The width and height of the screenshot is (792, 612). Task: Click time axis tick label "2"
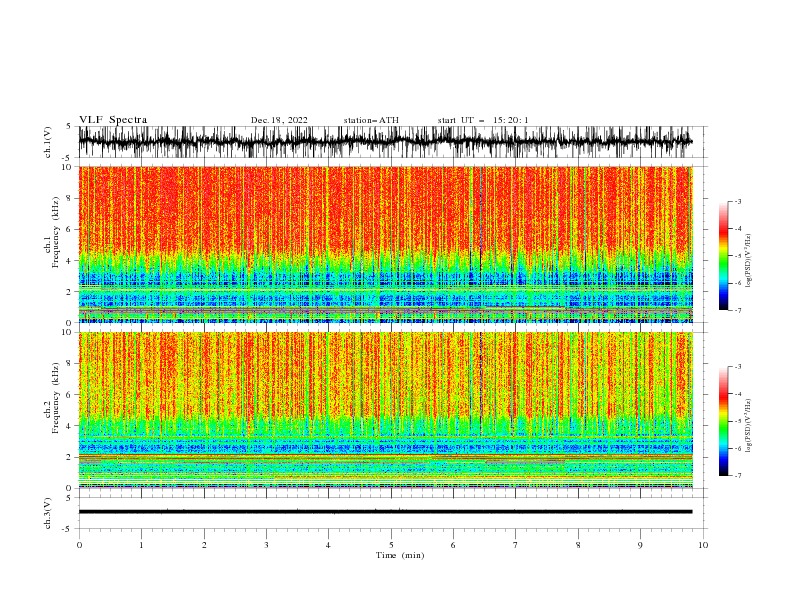[204, 545]
